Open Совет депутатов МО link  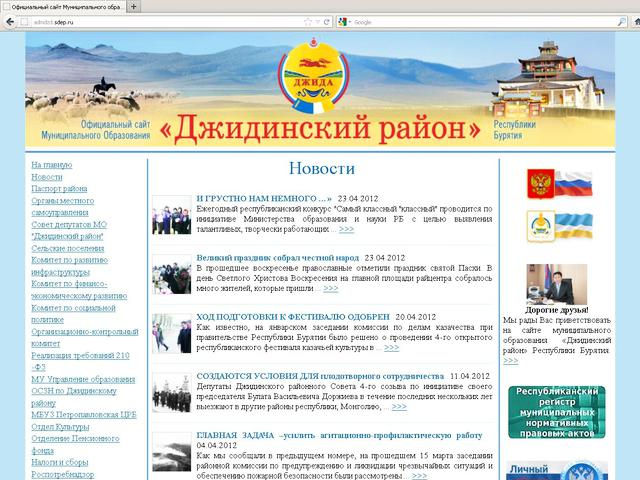click(x=69, y=230)
